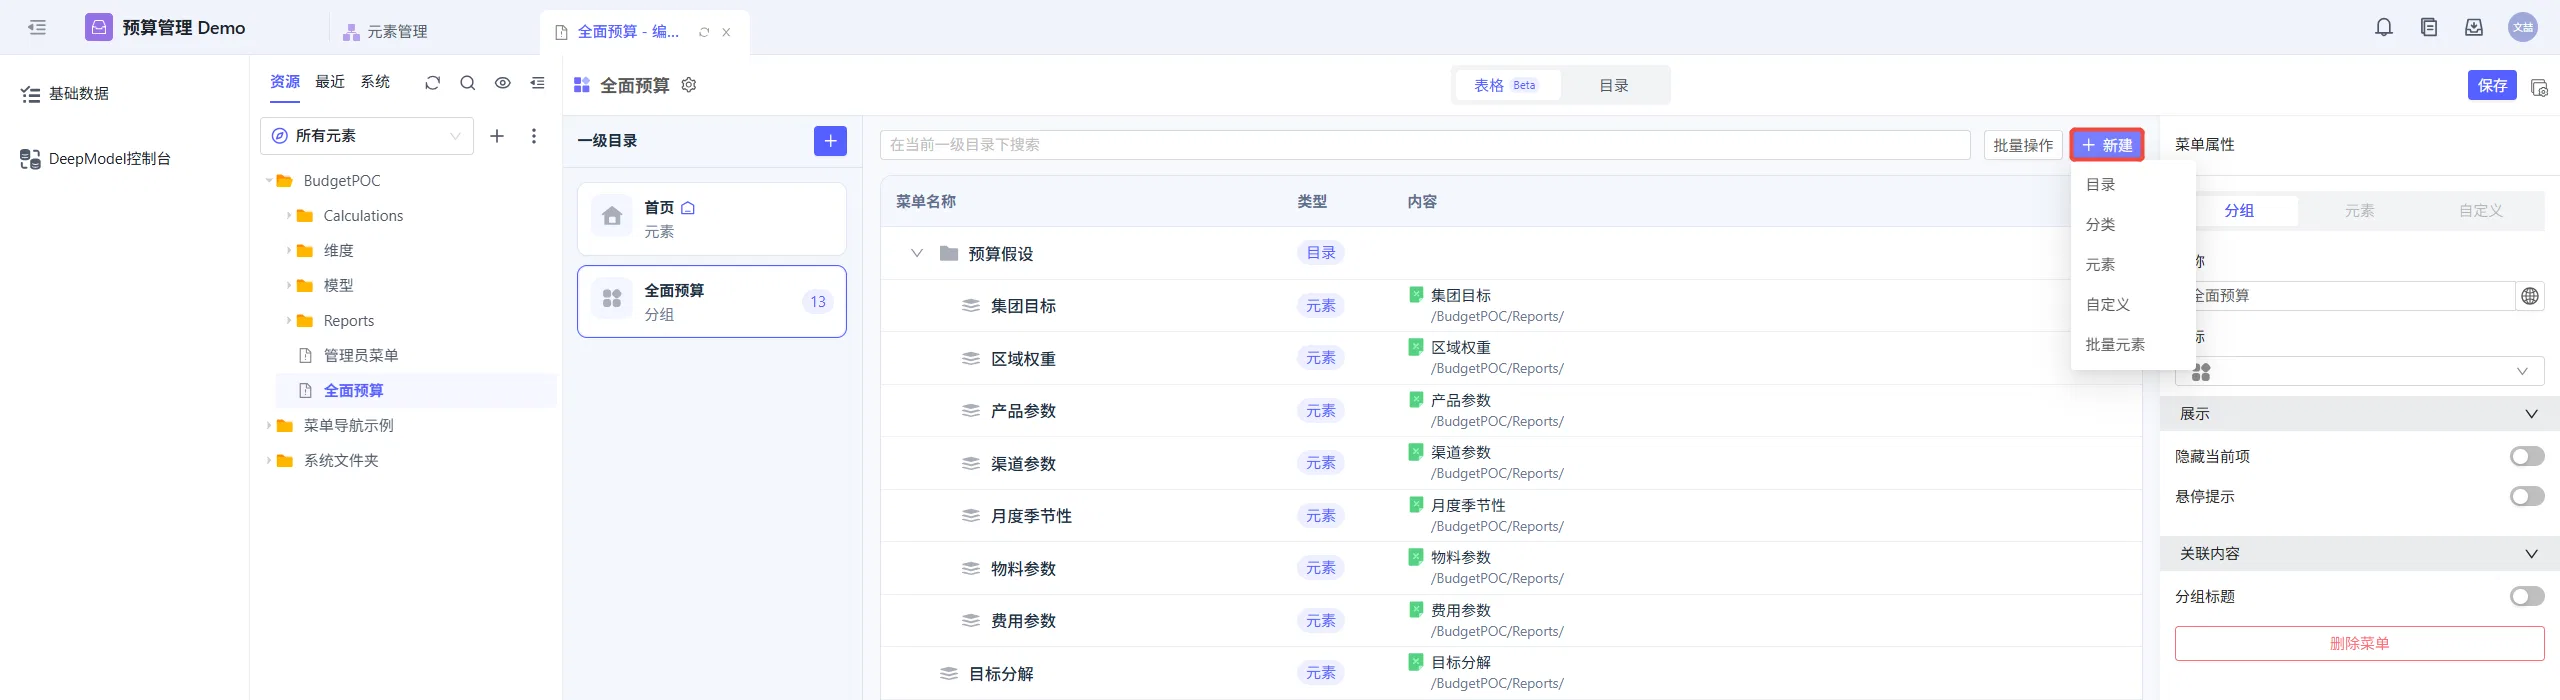The height and width of the screenshot is (700, 2560).
Task: Collapse the BudgetPOC folder
Action: tap(269, 181)
